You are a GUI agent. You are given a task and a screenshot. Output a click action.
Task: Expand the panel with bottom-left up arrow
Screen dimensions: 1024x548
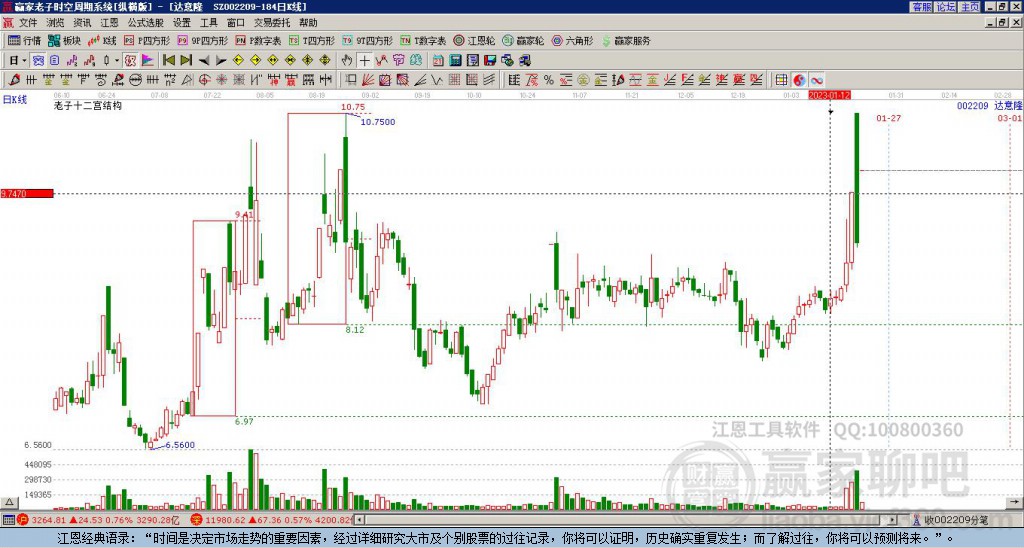click(x=9, y=502)
